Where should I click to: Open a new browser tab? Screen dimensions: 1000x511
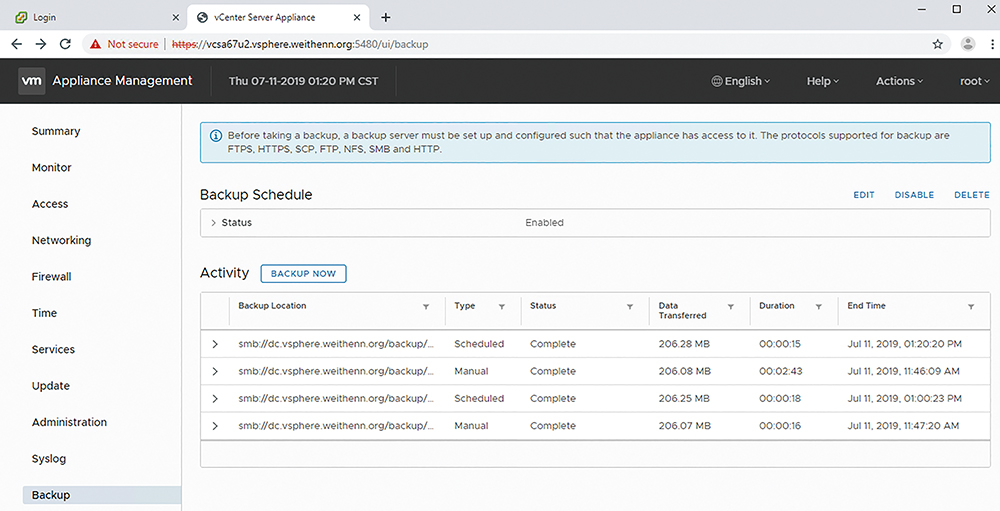pos(385,17)
